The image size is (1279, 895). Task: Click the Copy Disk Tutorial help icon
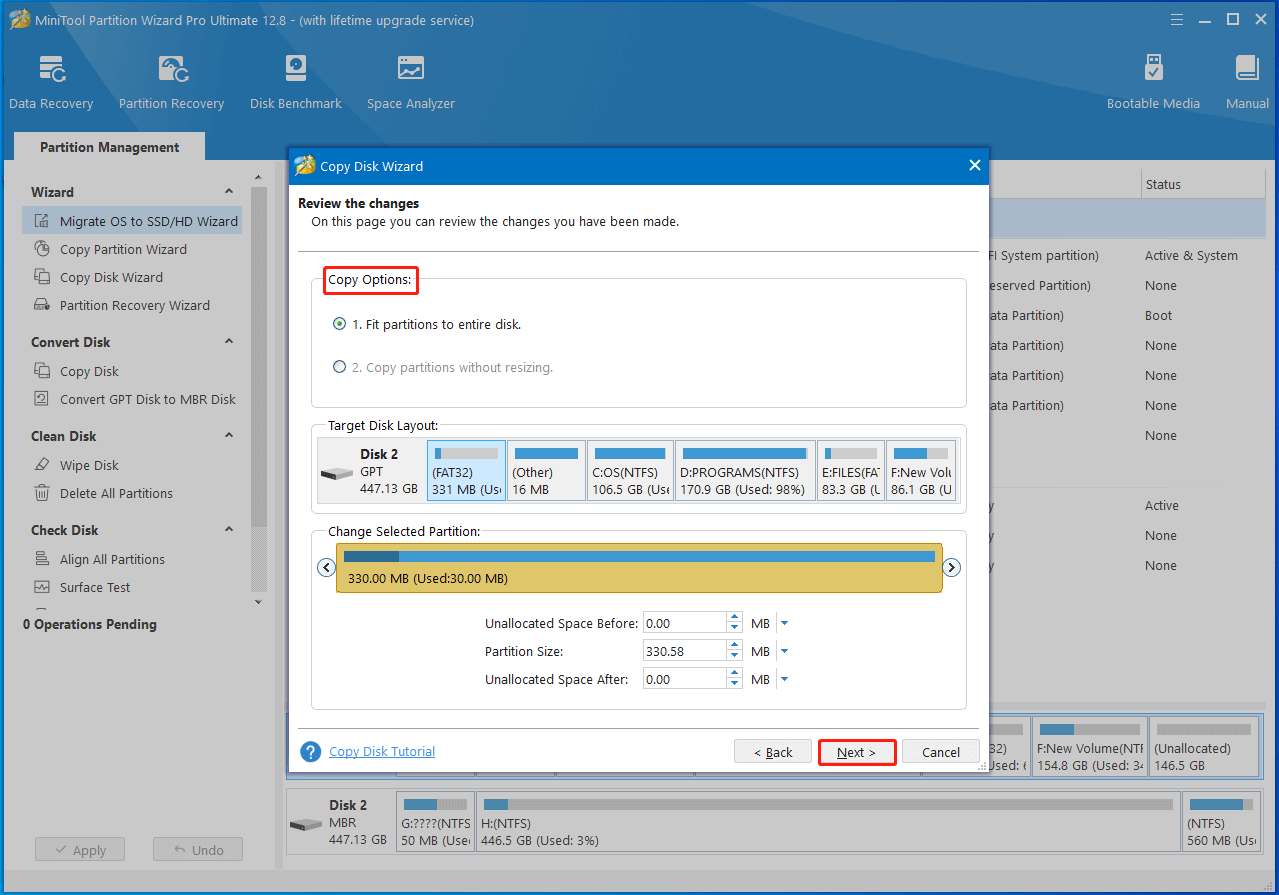click(311, 752)
